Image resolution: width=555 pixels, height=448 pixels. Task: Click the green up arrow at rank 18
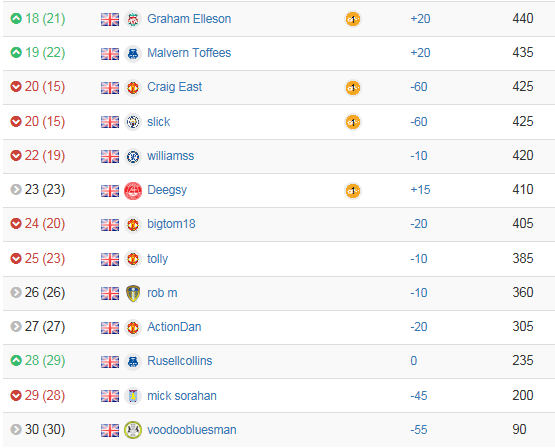16,18
